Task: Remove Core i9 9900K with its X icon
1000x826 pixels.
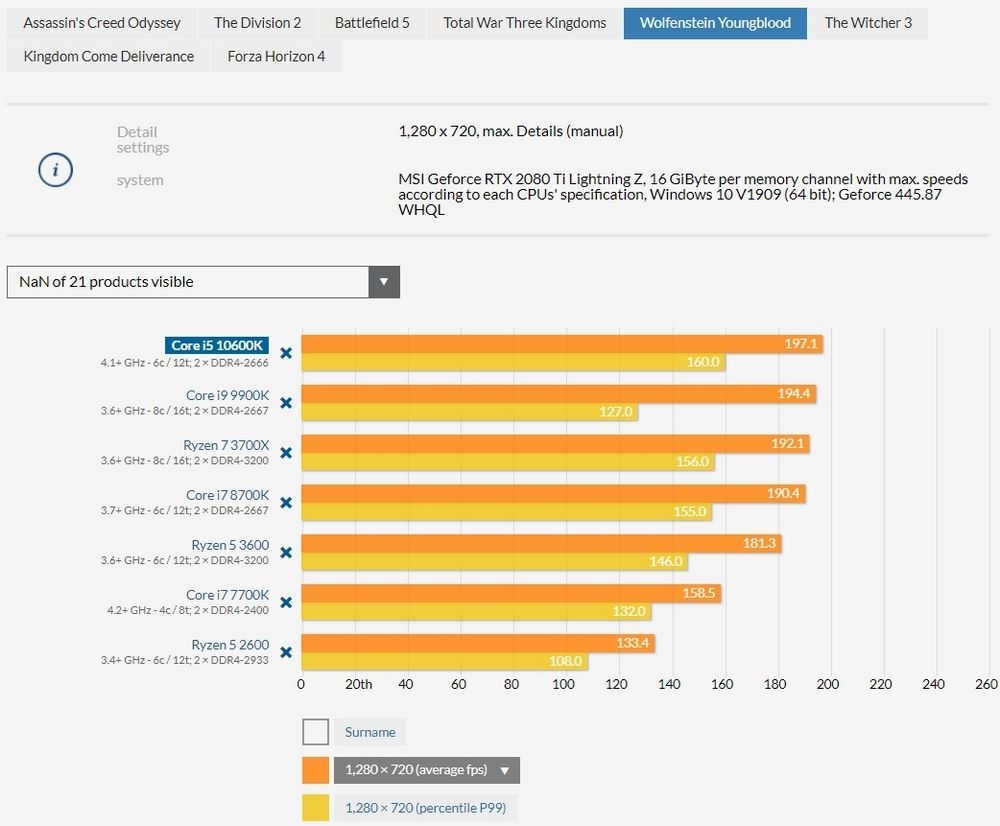Action: [x=286, y=403]
